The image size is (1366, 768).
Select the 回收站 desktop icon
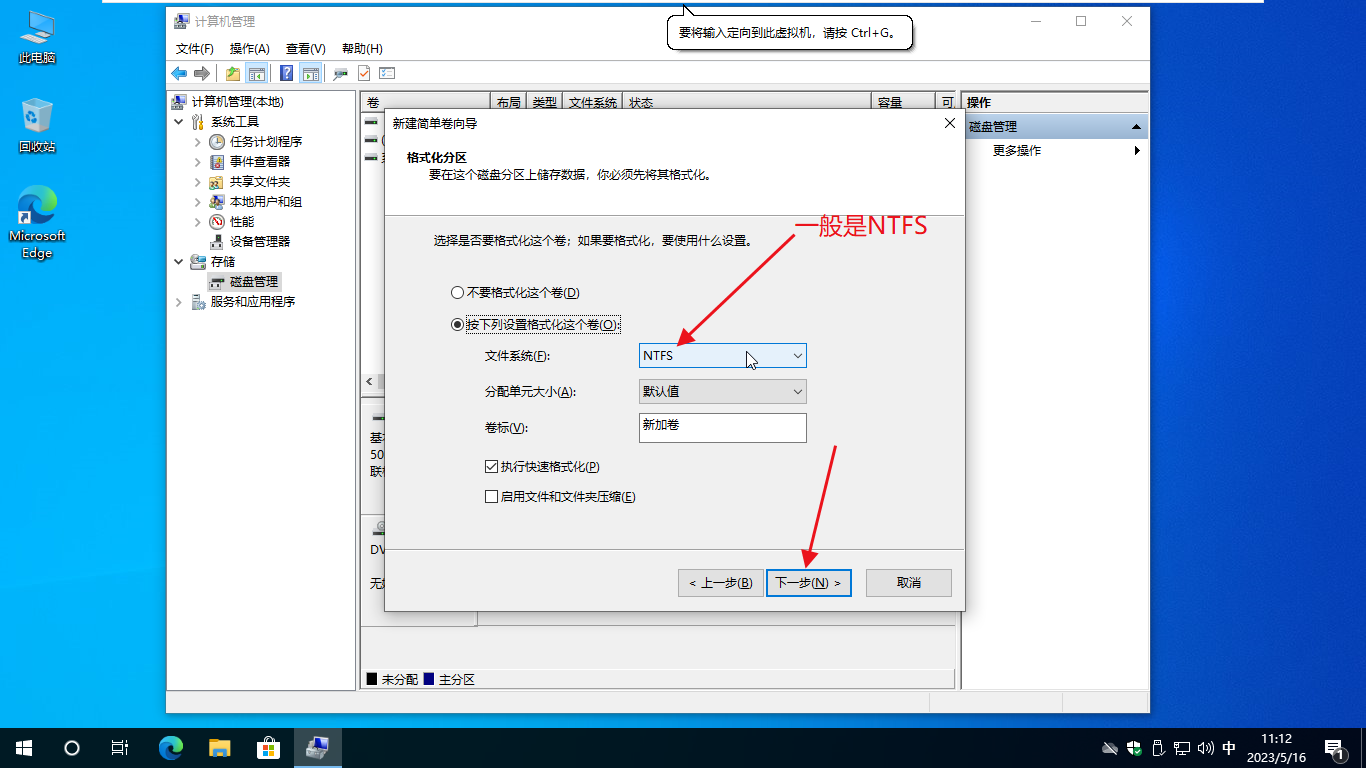tap(37, 125)
